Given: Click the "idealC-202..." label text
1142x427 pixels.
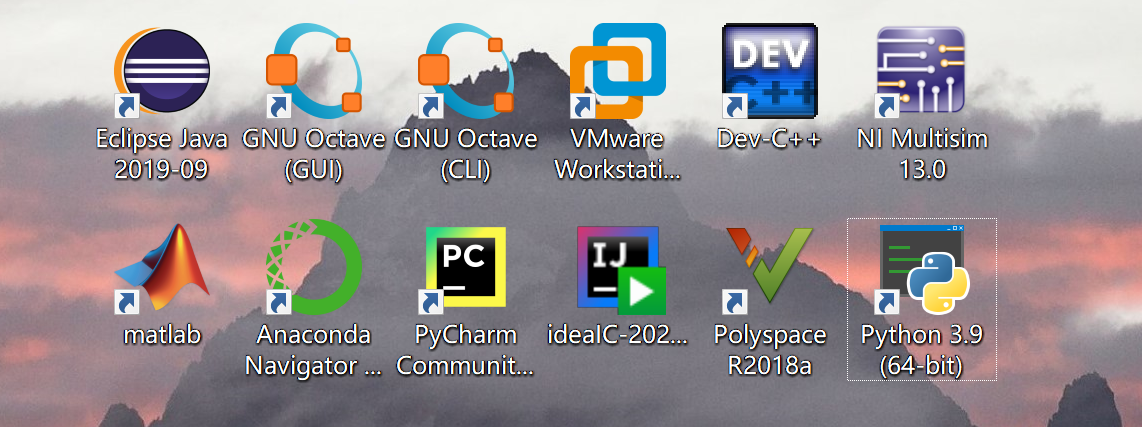Looking at the screenshot, I should (618, 335).
